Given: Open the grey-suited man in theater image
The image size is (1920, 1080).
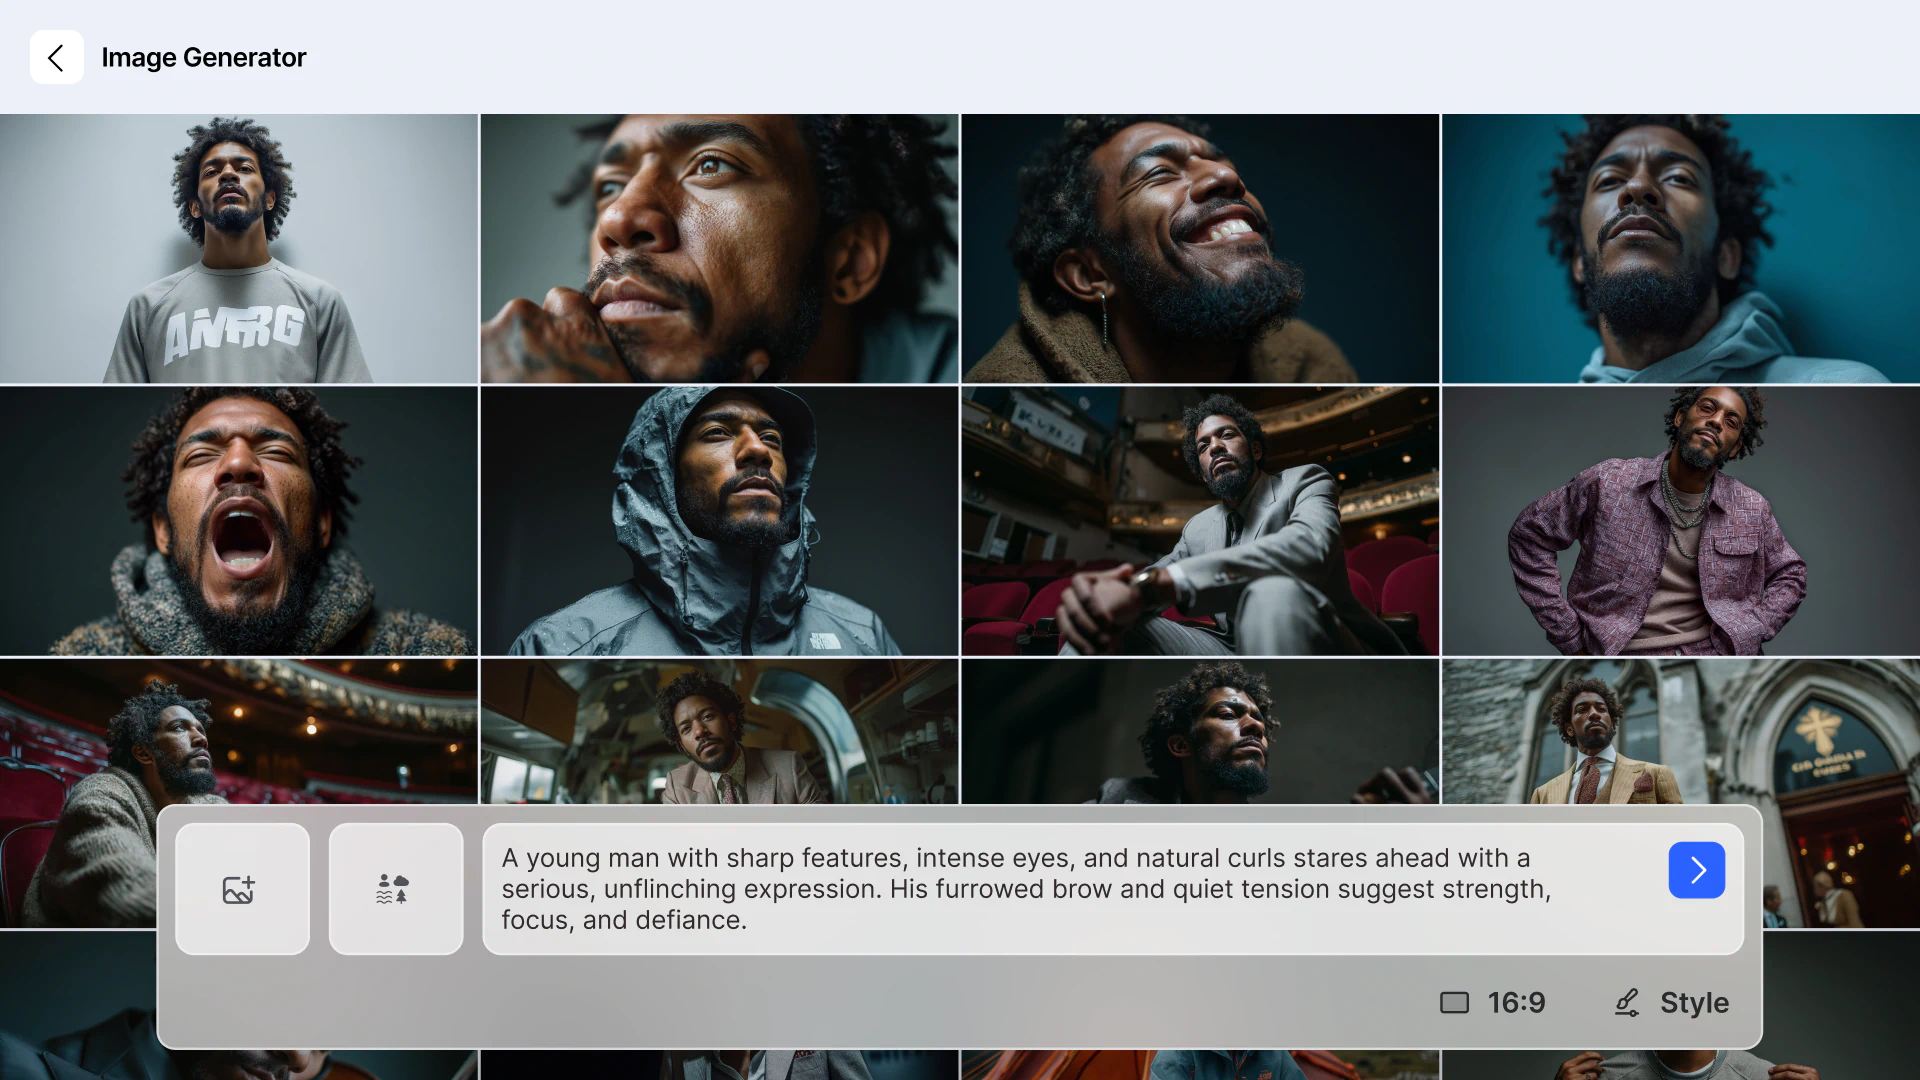Looking at the screenshot, I should (x=1200, y=521).
